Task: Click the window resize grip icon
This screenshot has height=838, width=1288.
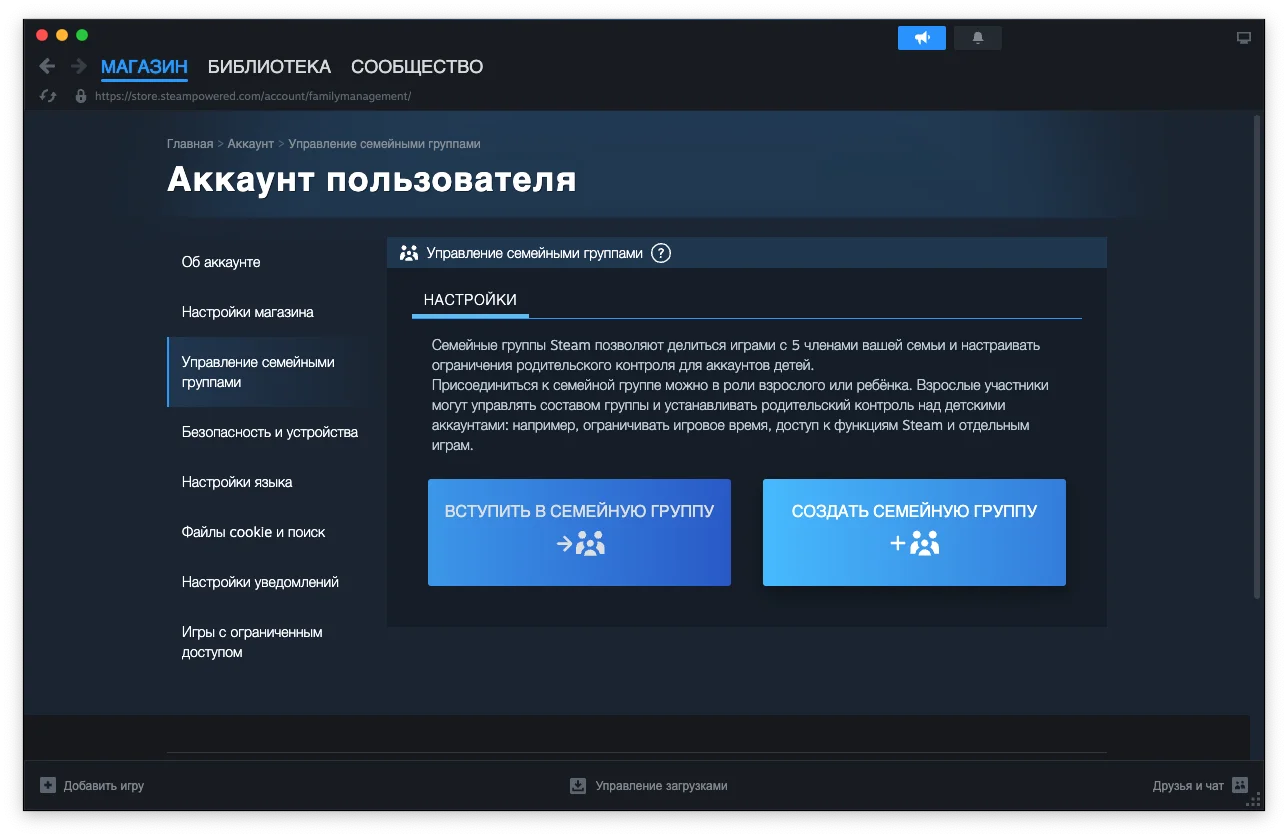Action: pos(1254,800)
